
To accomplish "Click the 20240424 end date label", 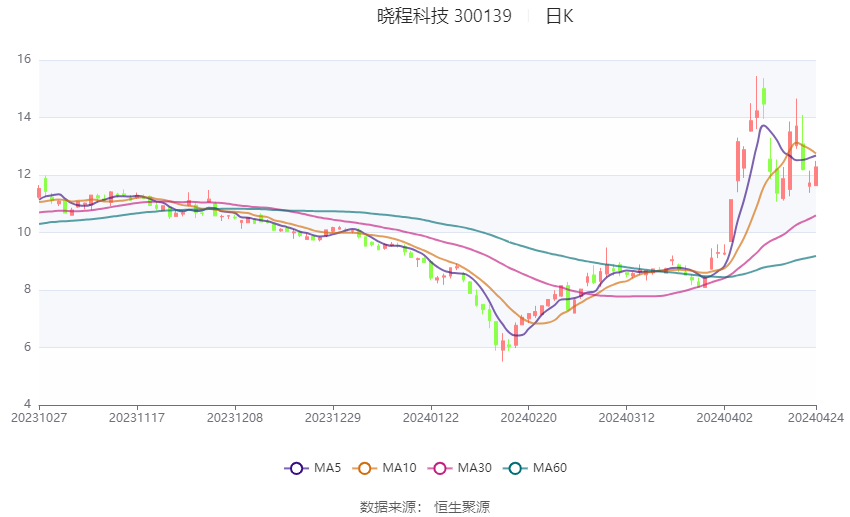I will click(x=816, y=417).
